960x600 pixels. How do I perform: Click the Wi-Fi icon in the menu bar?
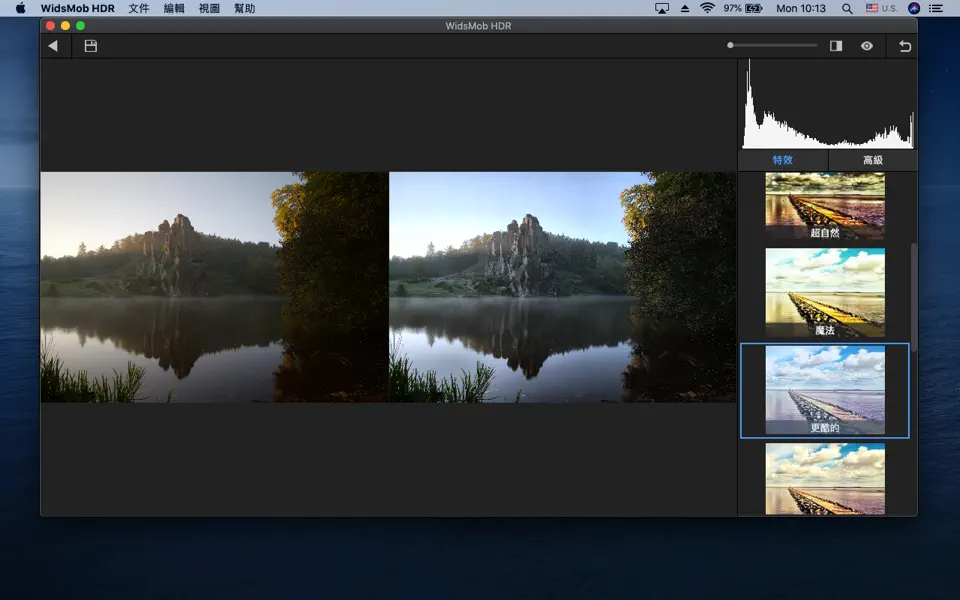pyautogui.click(x=706, y=8)
